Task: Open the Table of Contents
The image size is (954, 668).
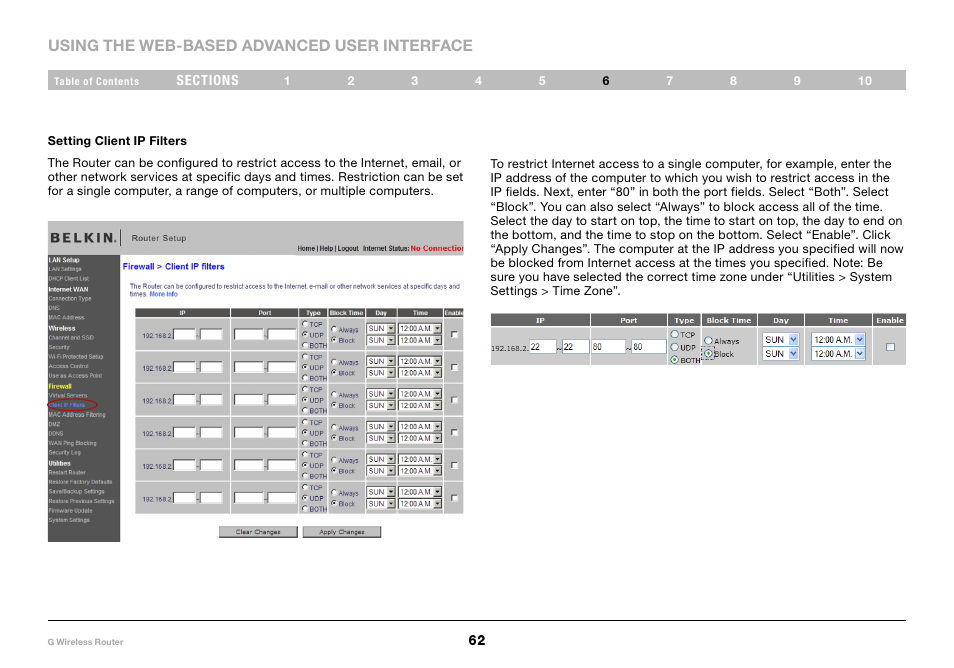Action: pyautogui.click(x=96, y=81)
